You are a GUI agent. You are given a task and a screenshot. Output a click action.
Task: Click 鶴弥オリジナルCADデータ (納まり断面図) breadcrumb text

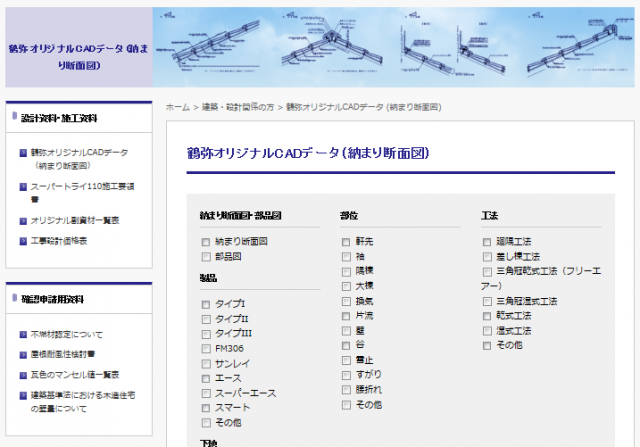(x=364, y=107)
